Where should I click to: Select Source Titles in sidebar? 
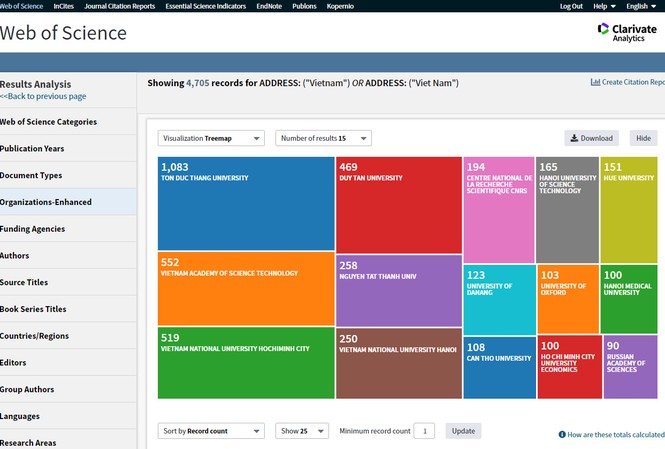[68, 282]
